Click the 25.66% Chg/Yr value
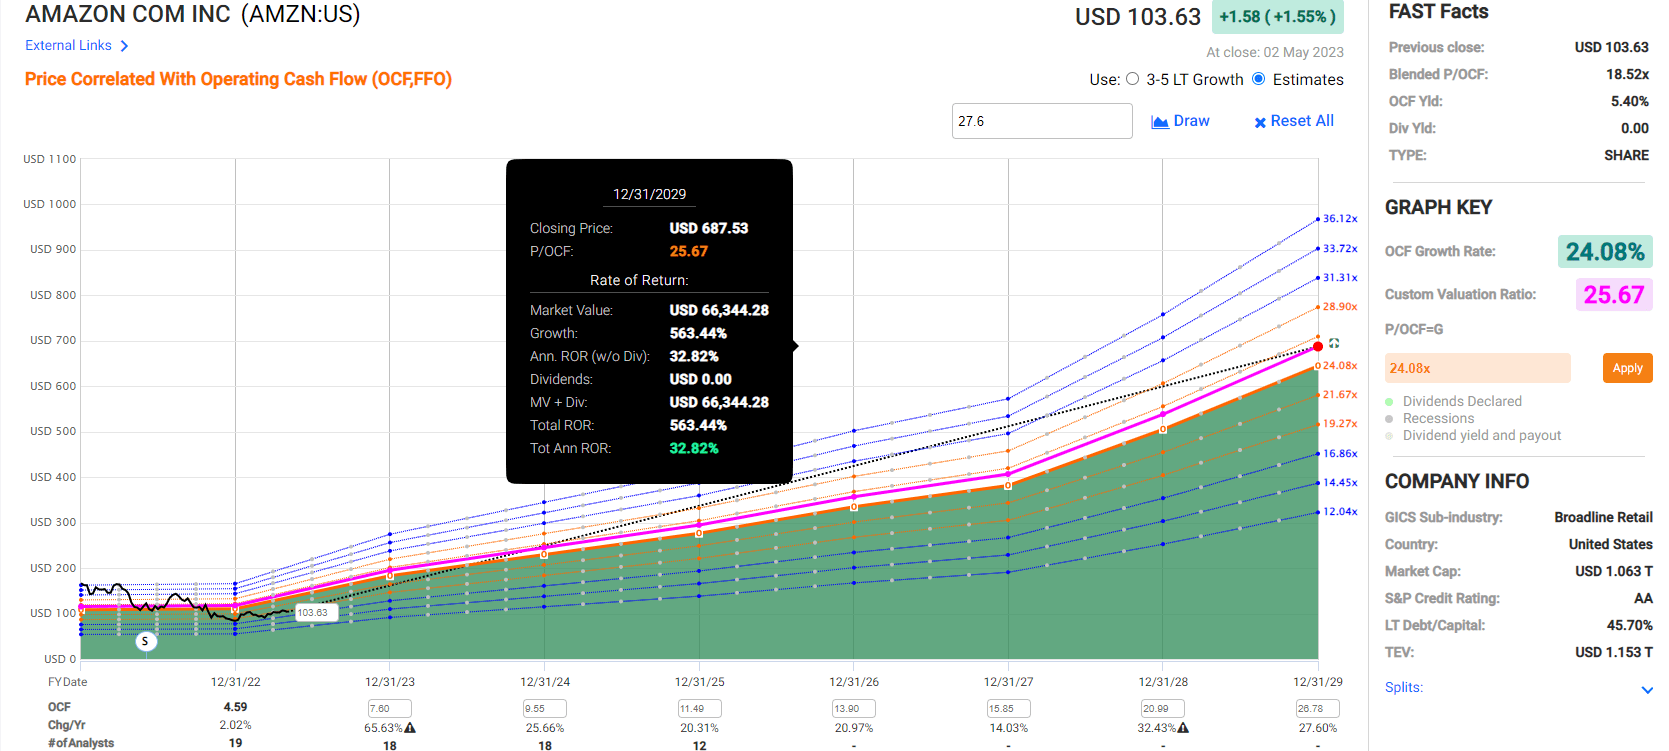This screenshot has height=751, width=1669. click(x=545, y=728)
